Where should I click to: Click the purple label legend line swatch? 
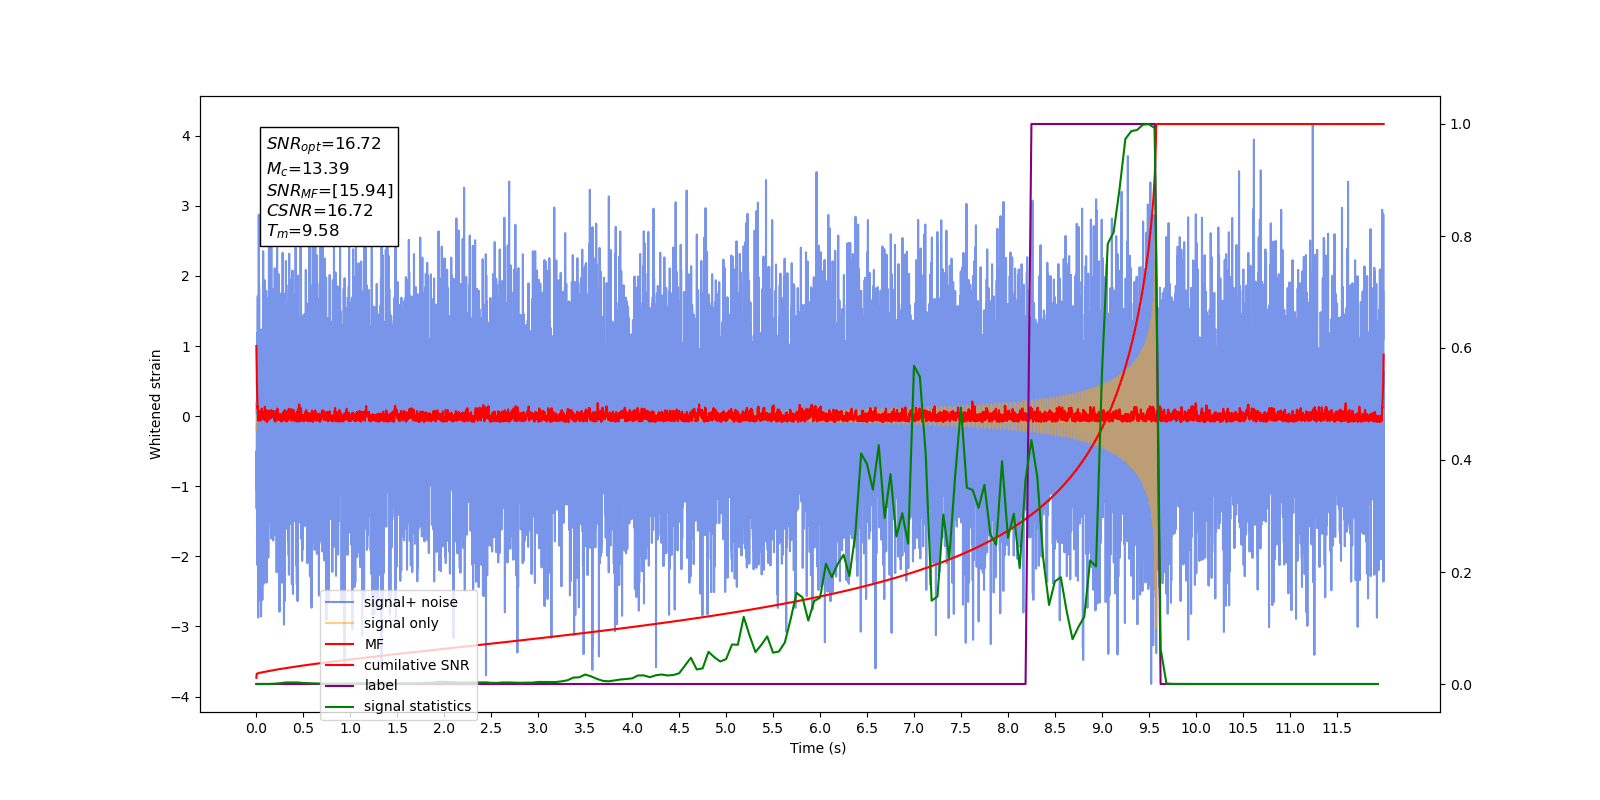click(x=340, y=686)
